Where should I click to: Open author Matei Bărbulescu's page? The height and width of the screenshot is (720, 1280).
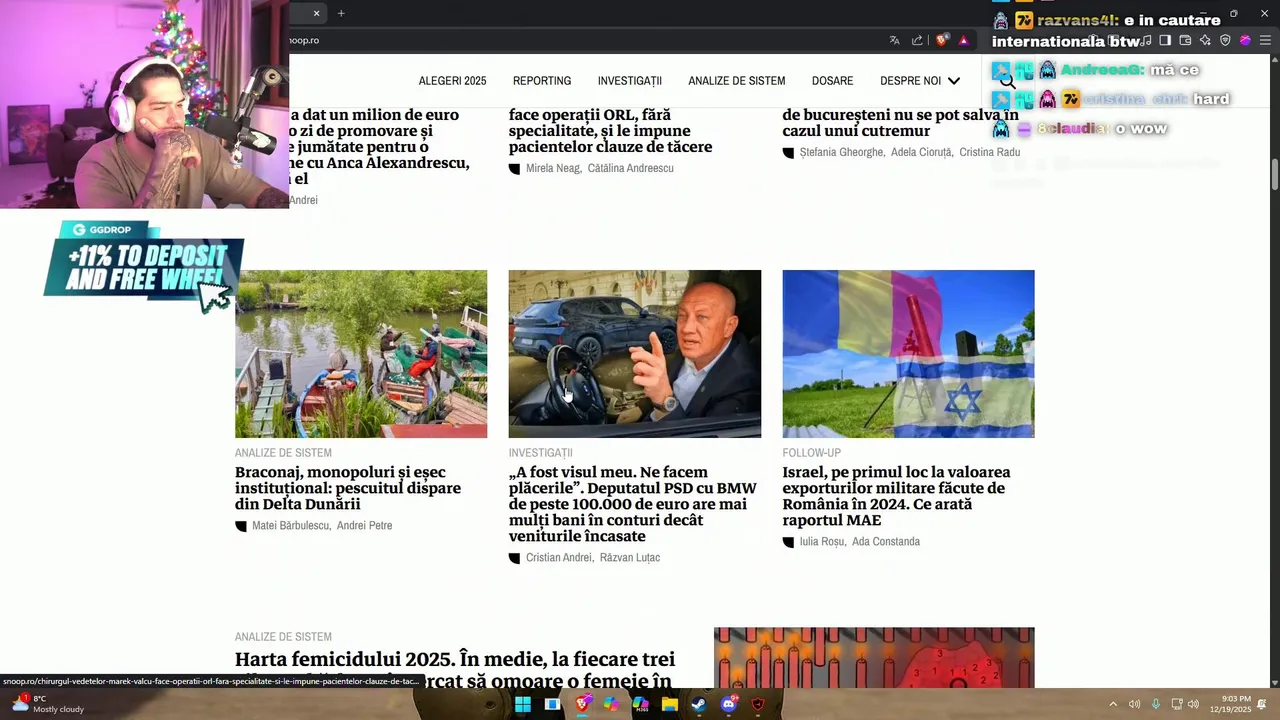tap(290, 526)
